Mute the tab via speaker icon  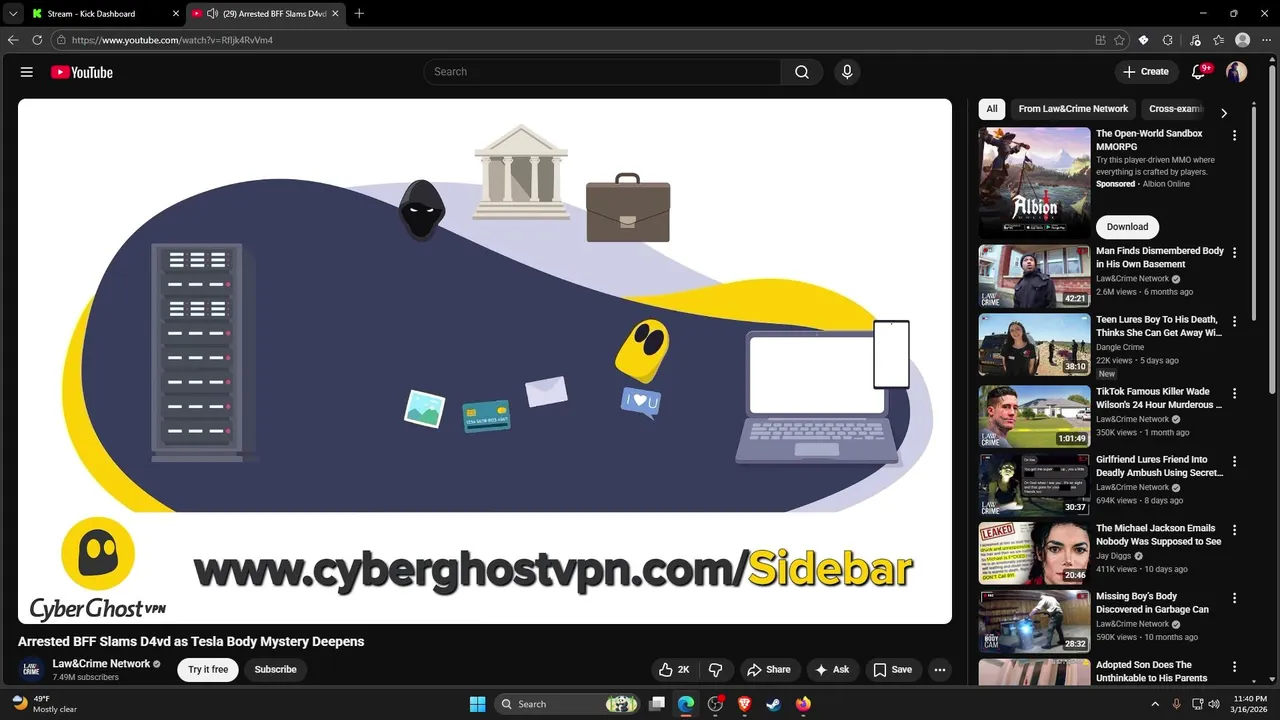212,14
